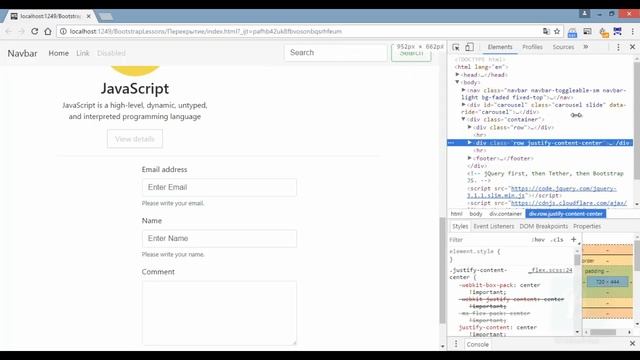640x360 pixels.
Task: Expand row justify-content-center node
Action: pos(470,142)
